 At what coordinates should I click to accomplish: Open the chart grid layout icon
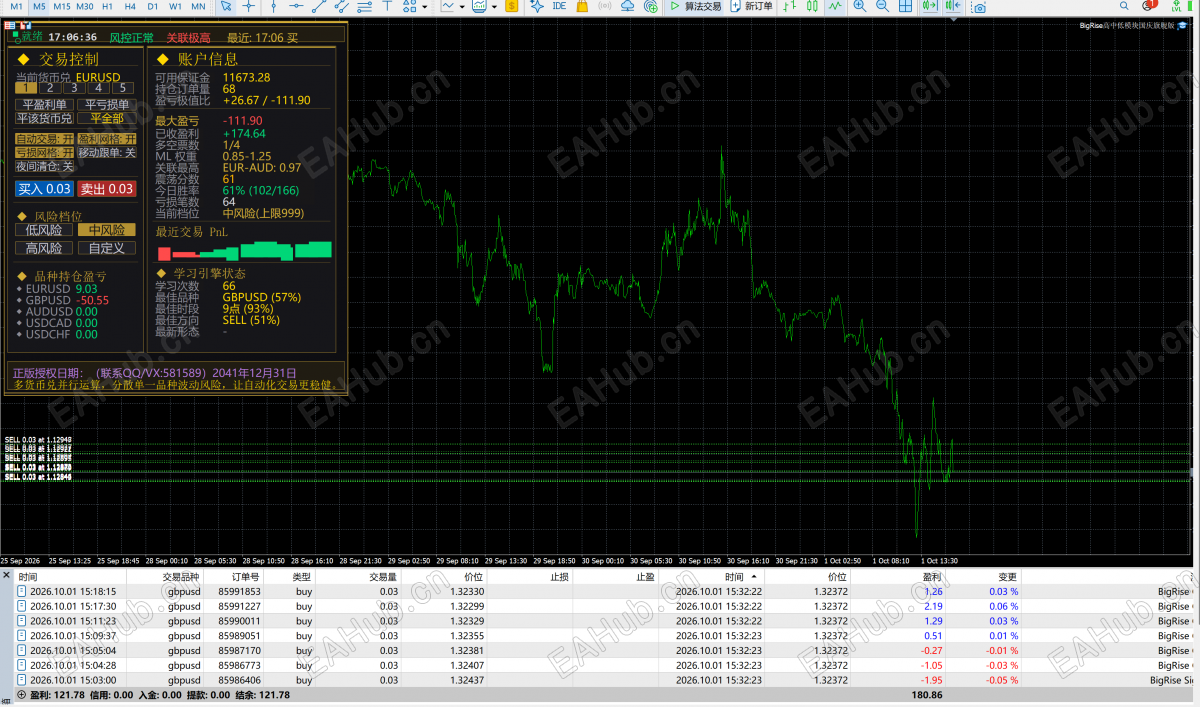click(x=907, y=6)
